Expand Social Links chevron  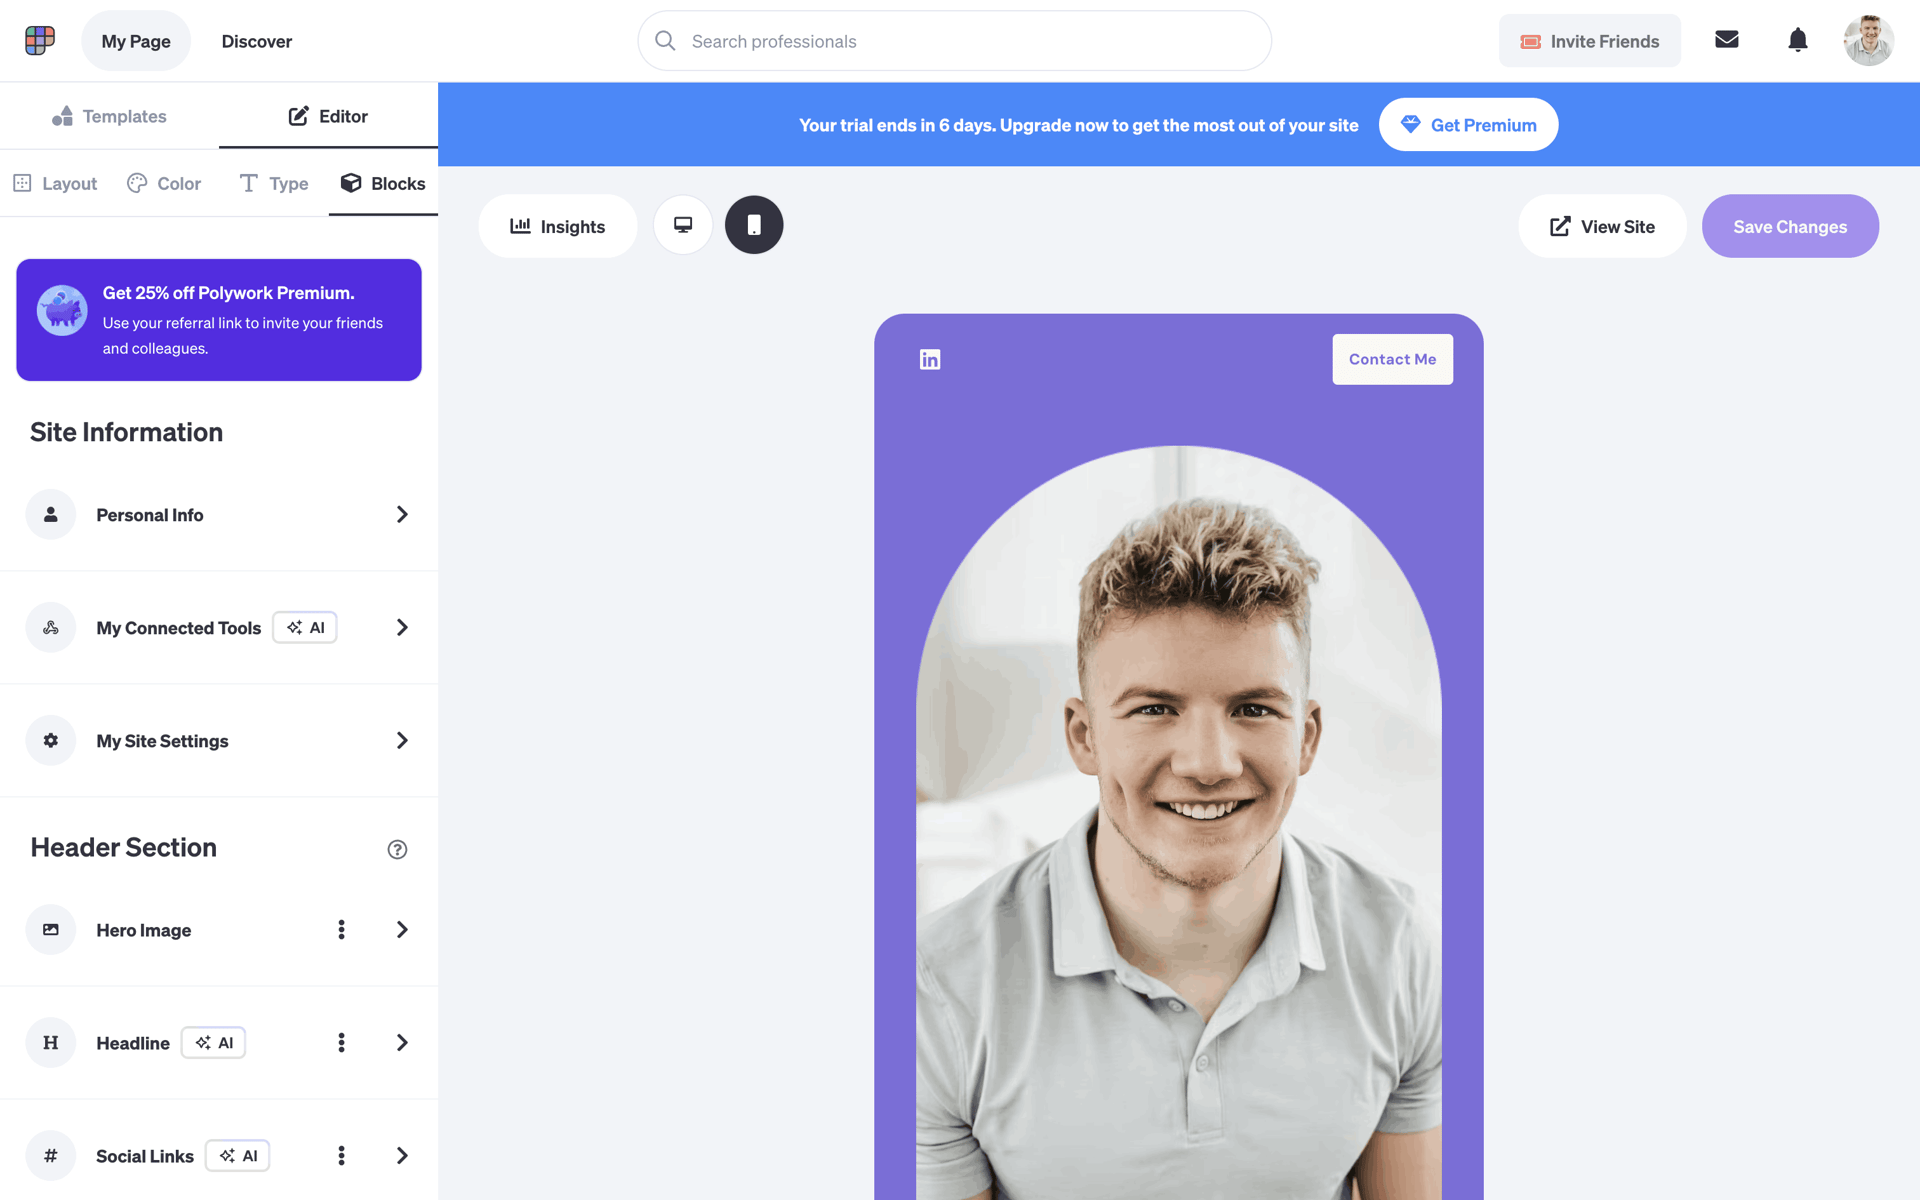click(402, 1156)
